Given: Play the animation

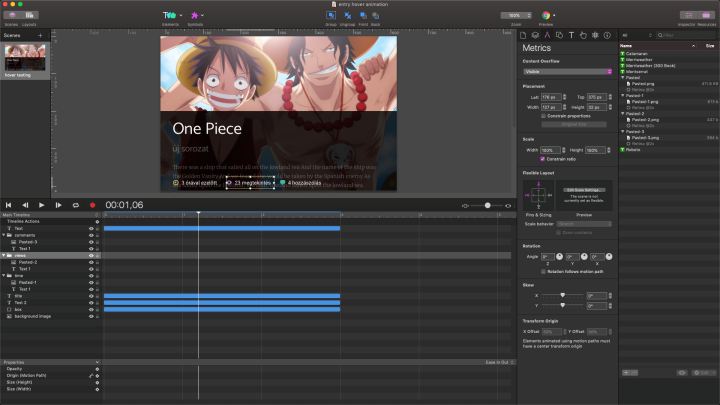Looking at the screenshot, I should (41, 205).
